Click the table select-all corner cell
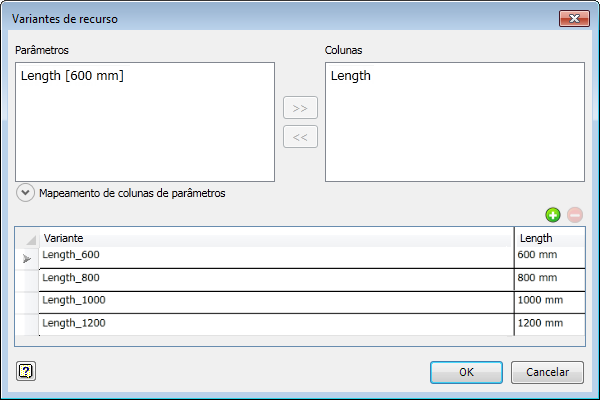Image resolution: width=600 pixels, height=400 pixels. click(27, 238)
